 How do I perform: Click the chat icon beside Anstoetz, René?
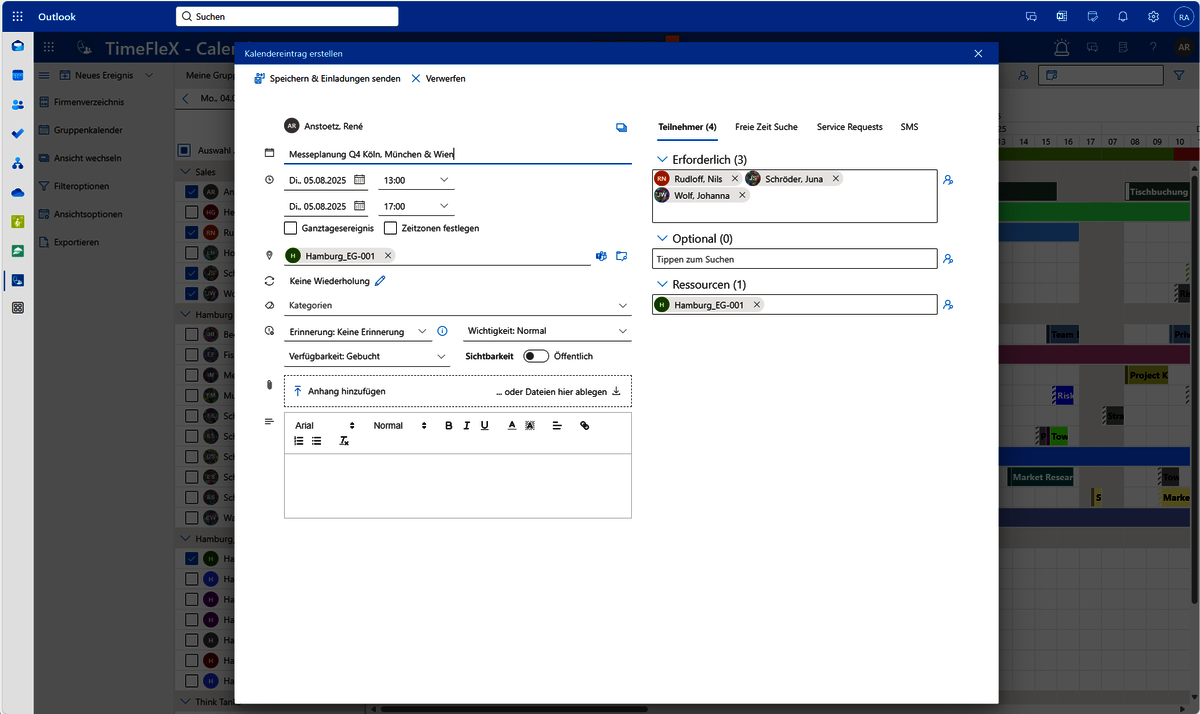pos(621,127)
